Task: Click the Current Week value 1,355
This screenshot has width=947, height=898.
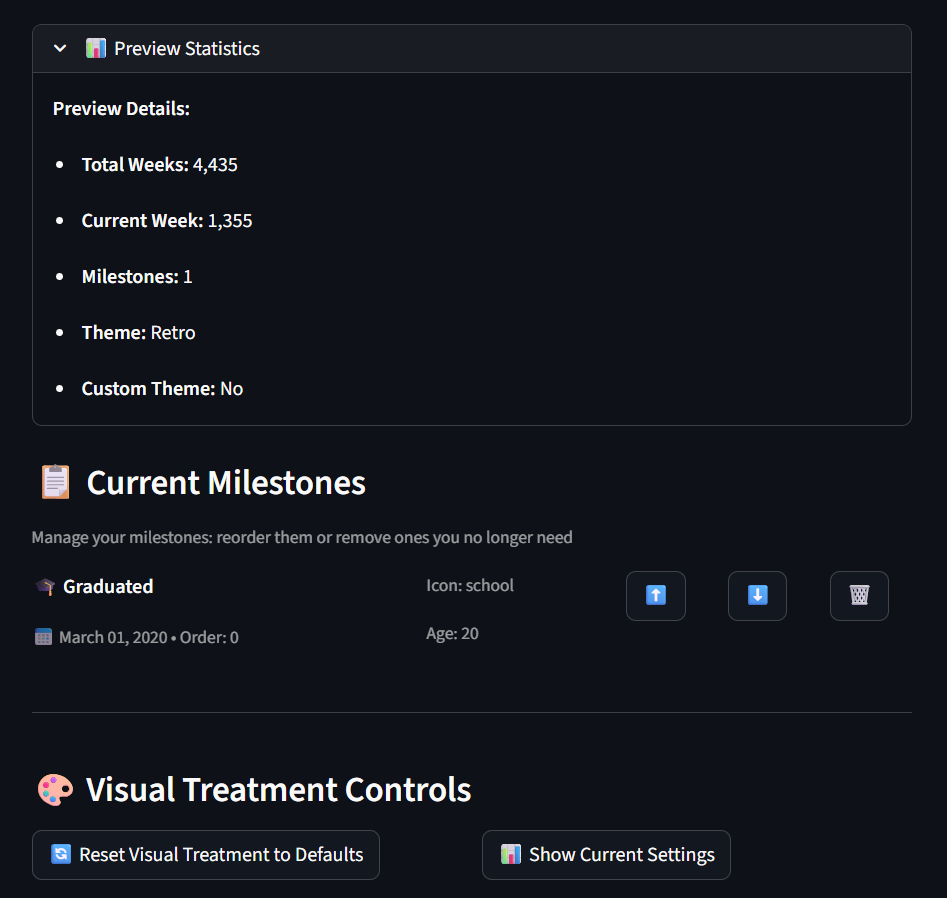Action: point(229,220)
